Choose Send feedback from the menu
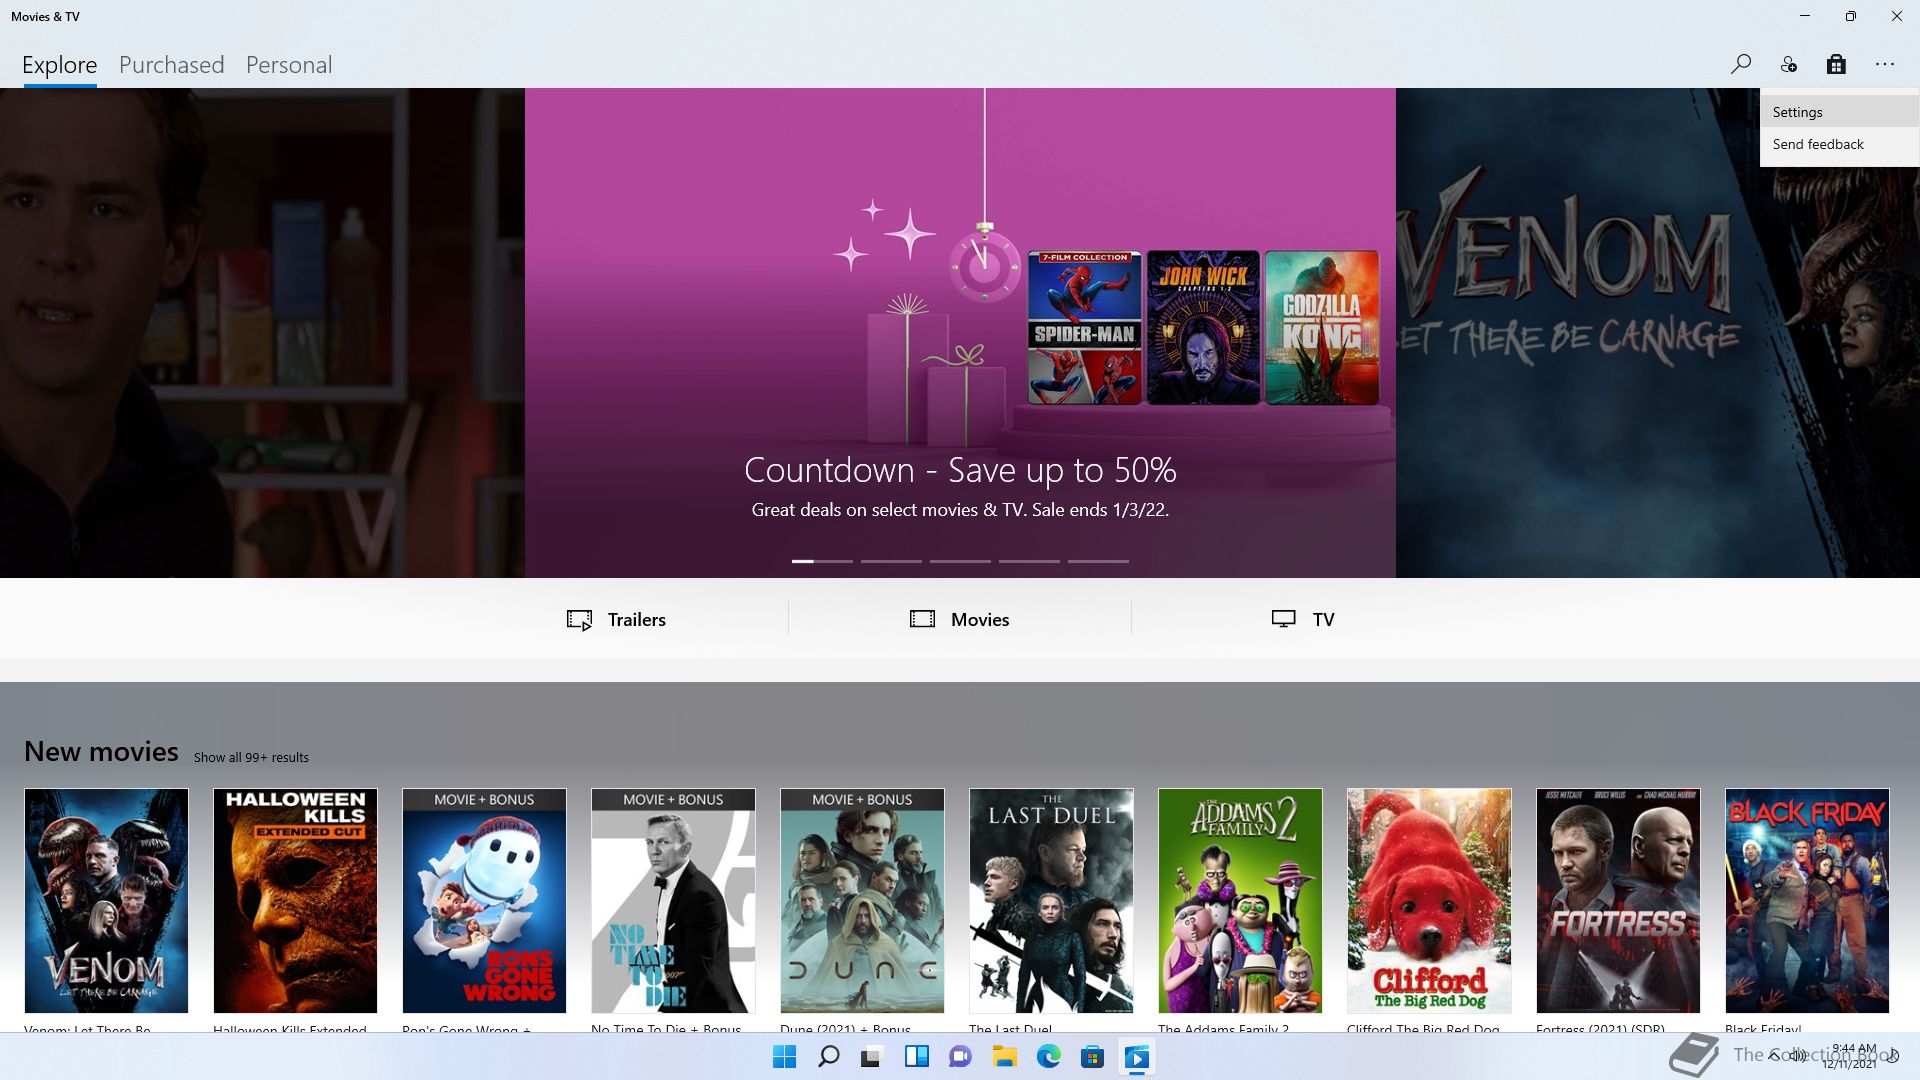The image size is (1920, 1080). (1839, 144)
